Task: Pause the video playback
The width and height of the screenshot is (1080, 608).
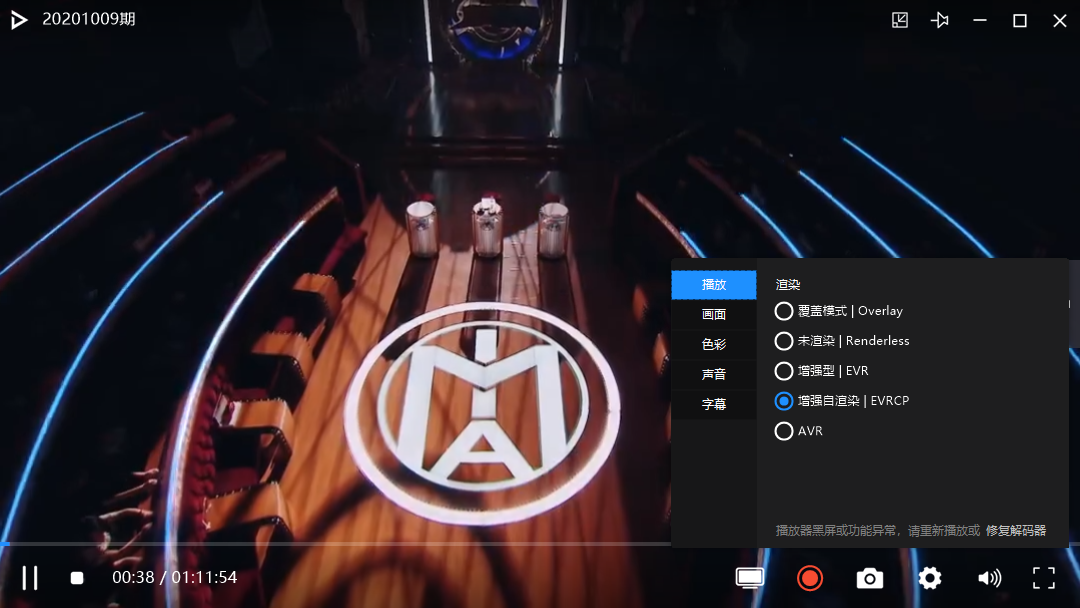Action: pyautogui.click(x=30, y=578)
